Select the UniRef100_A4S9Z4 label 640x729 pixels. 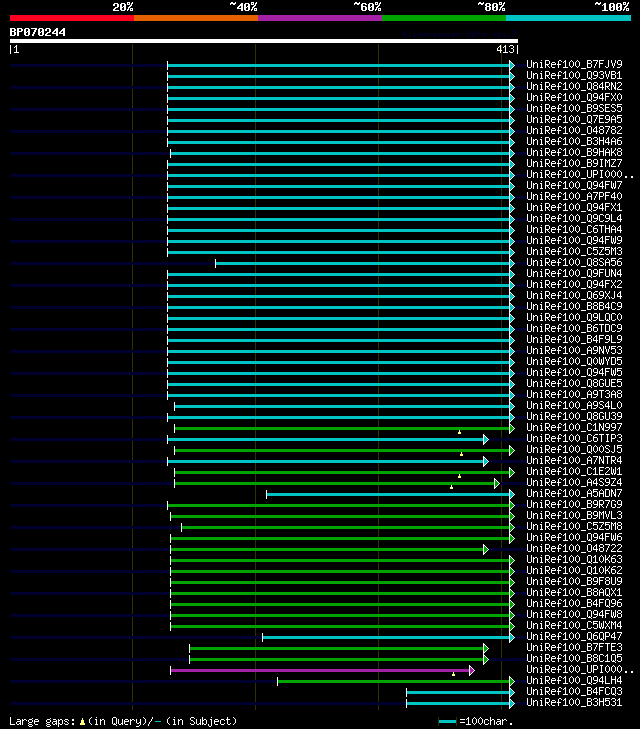pos(574,483)
